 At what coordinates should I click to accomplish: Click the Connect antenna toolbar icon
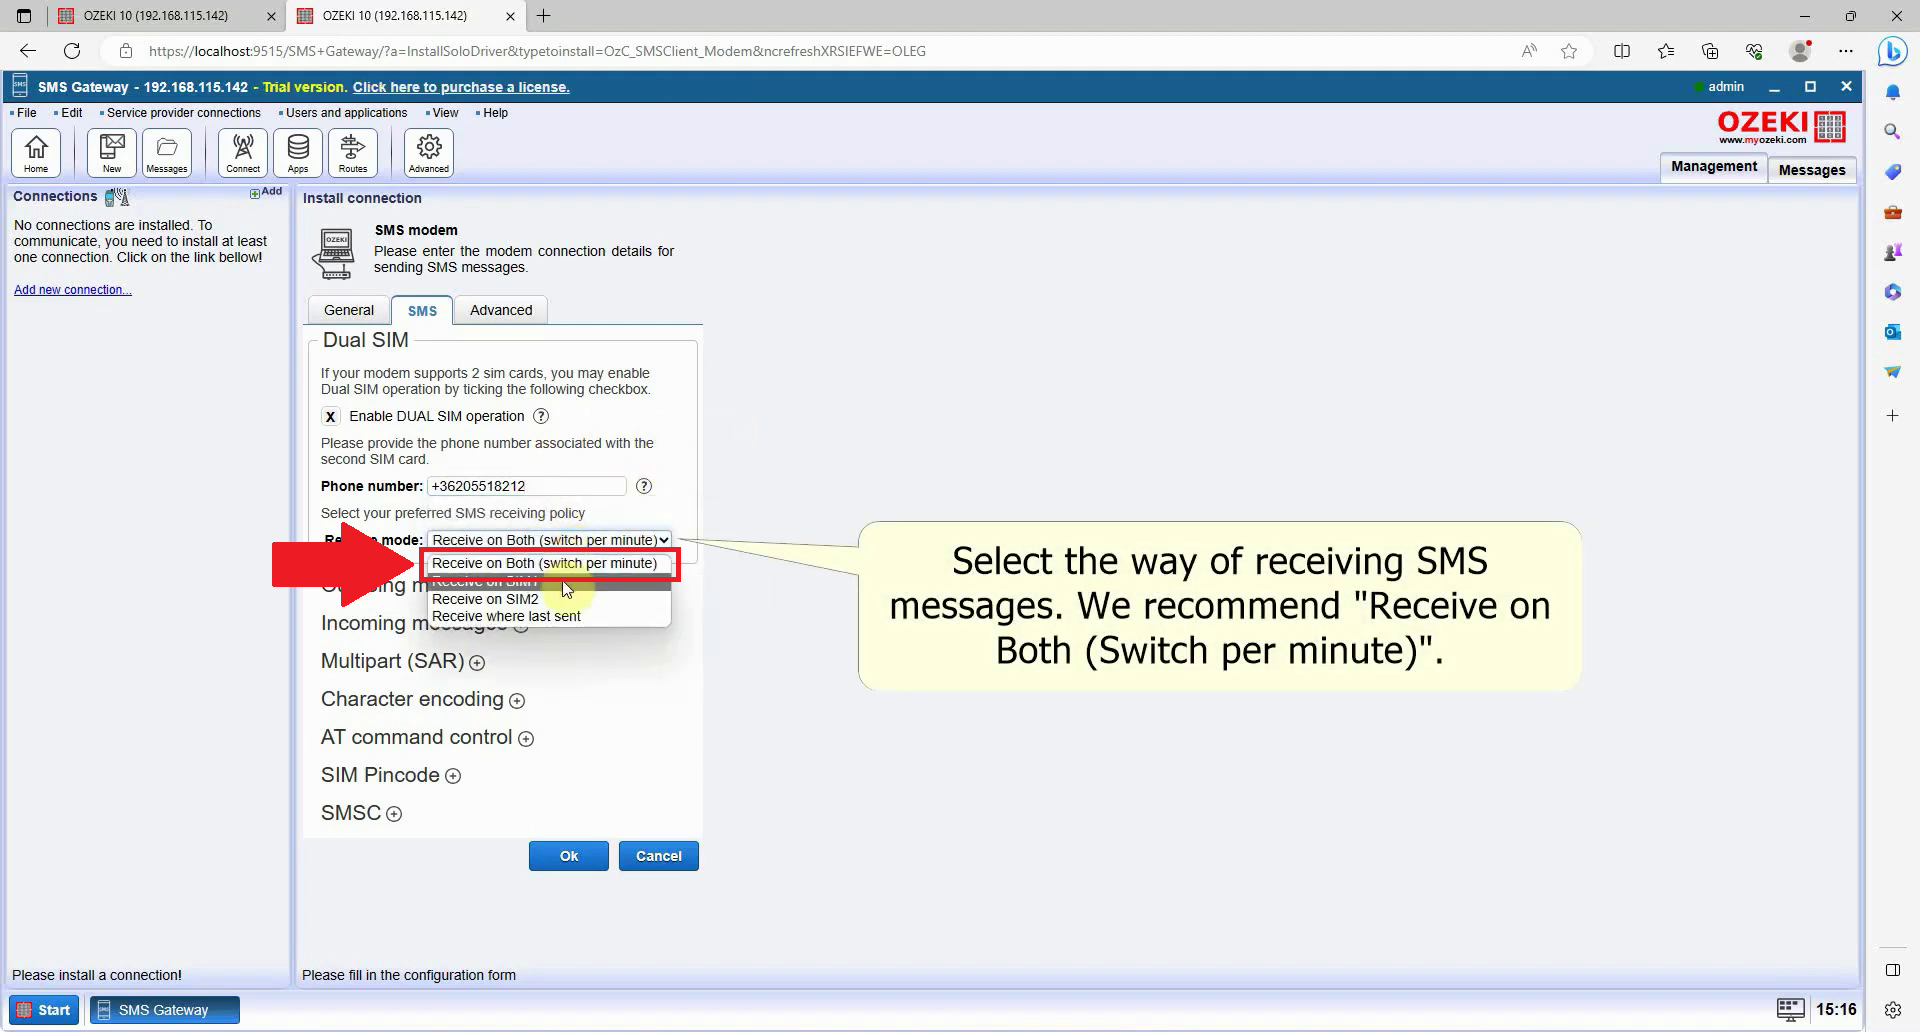click(x=243, y=153)
